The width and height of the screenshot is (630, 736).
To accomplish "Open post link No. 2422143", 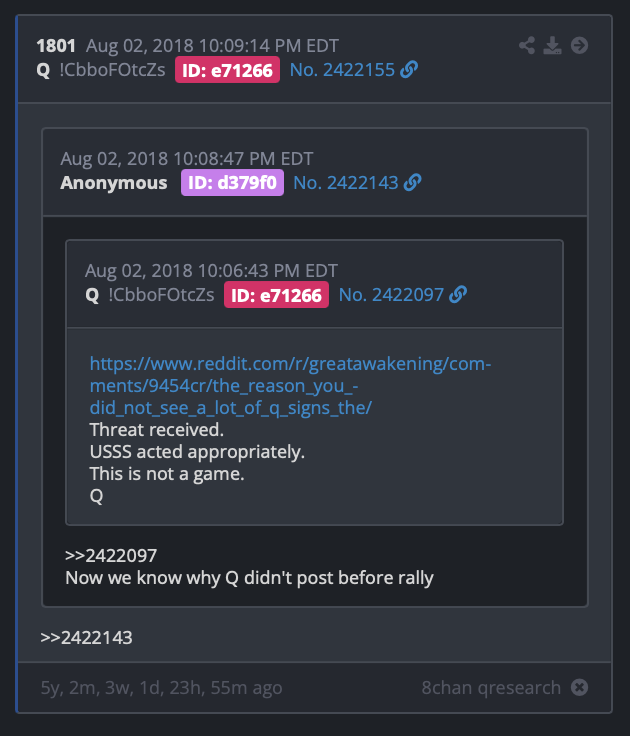I will pyautogui.click(x=346, y=183).
